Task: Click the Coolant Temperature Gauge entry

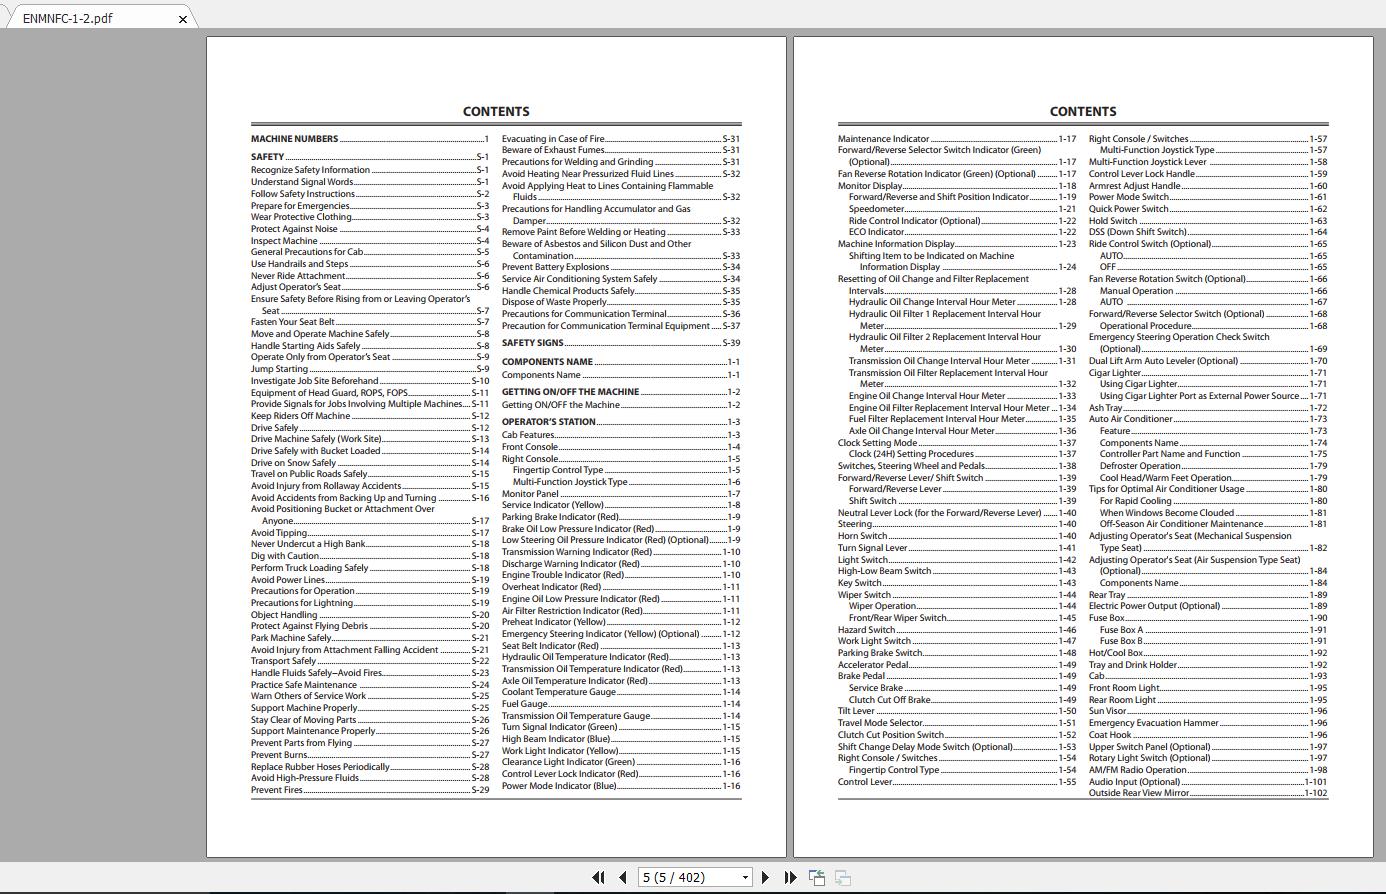Action: 621,692
